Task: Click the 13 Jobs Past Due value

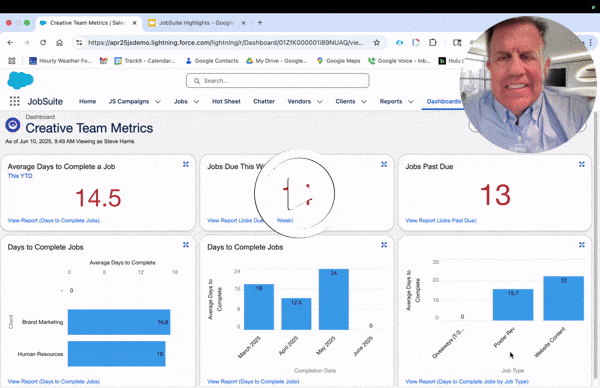Action: click(x=495, y=195)
